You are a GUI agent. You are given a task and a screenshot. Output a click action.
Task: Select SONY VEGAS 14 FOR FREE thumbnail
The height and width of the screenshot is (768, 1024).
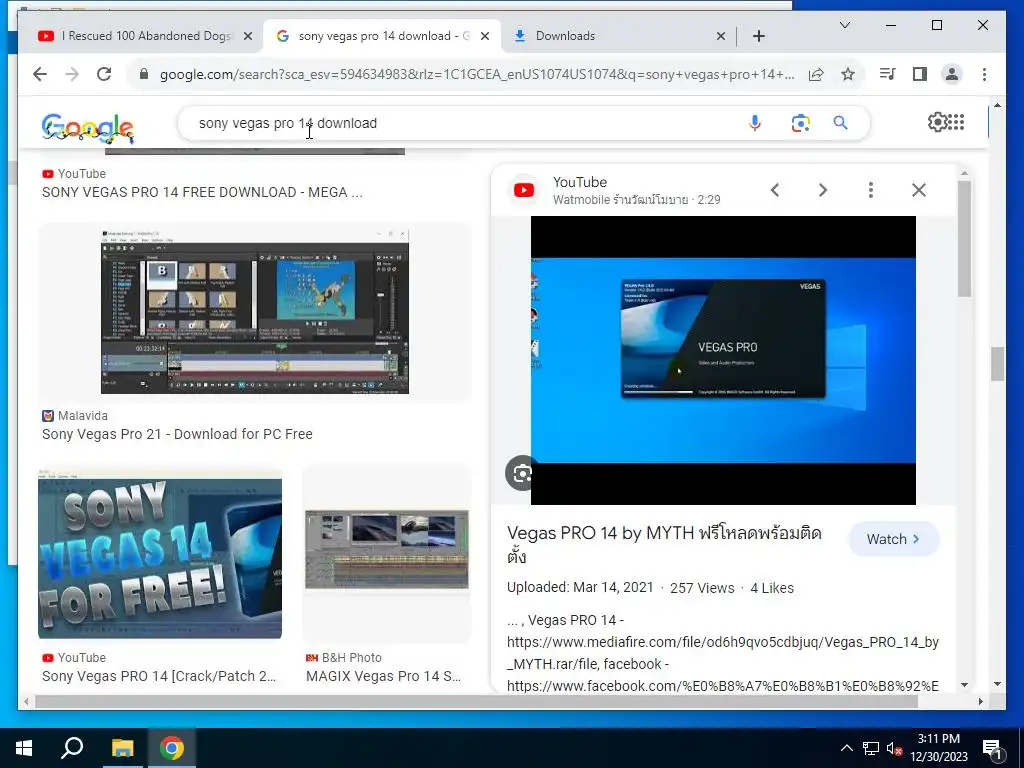(x=160, y=554)
